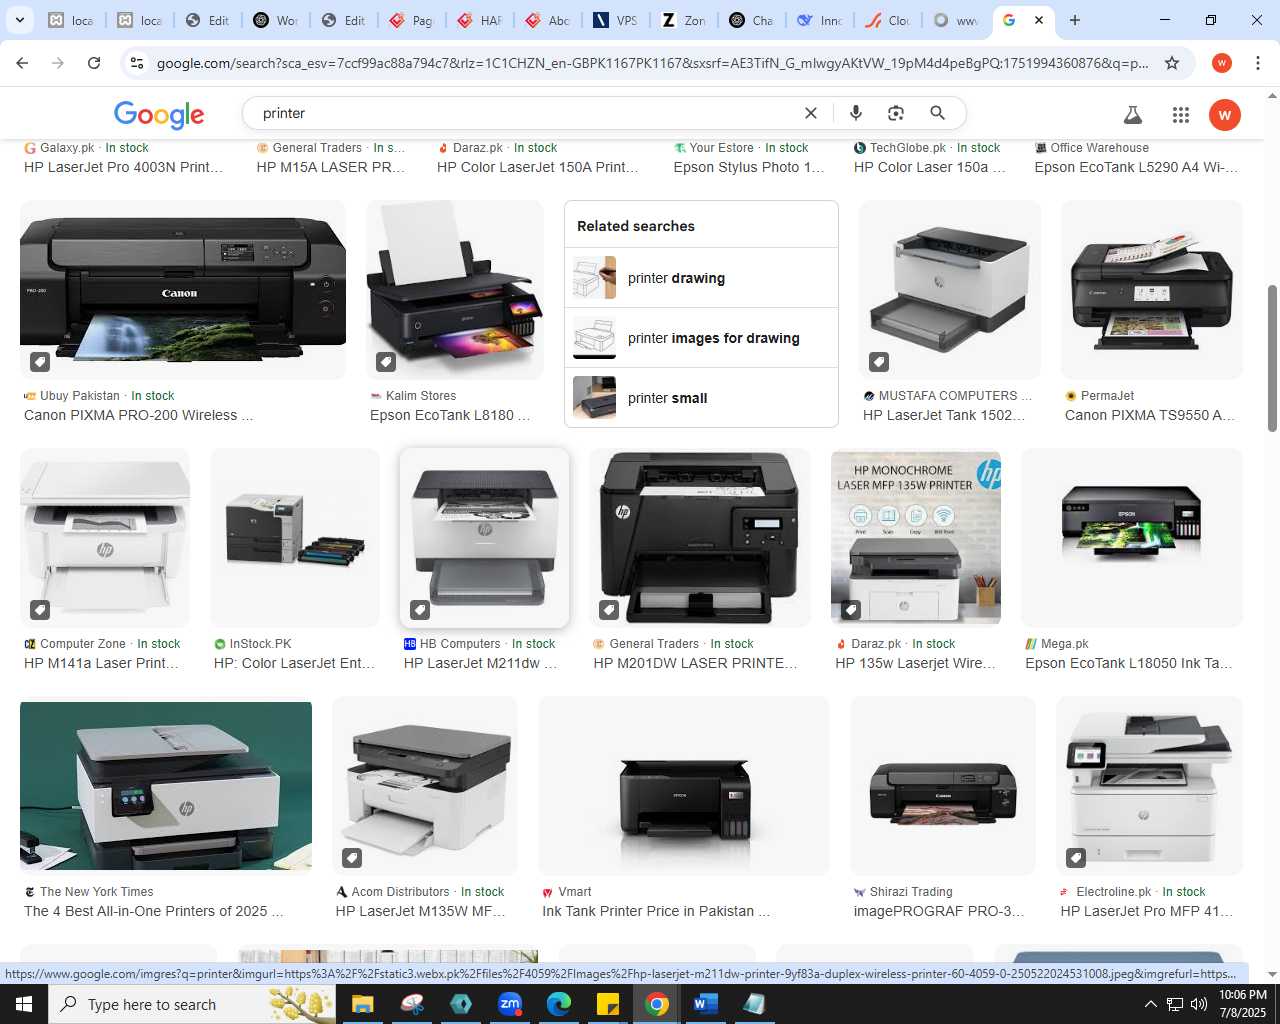Open the Windows Start menu
The width and height of the screenshot is (1280, 1024).
click(24, 1004)
